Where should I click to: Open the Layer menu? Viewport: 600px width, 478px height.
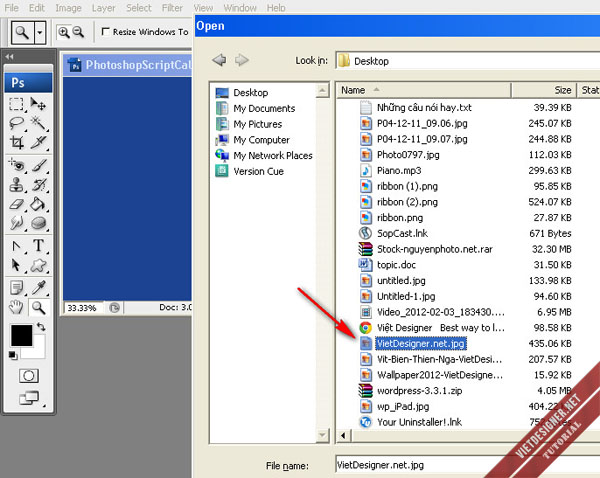103,8
